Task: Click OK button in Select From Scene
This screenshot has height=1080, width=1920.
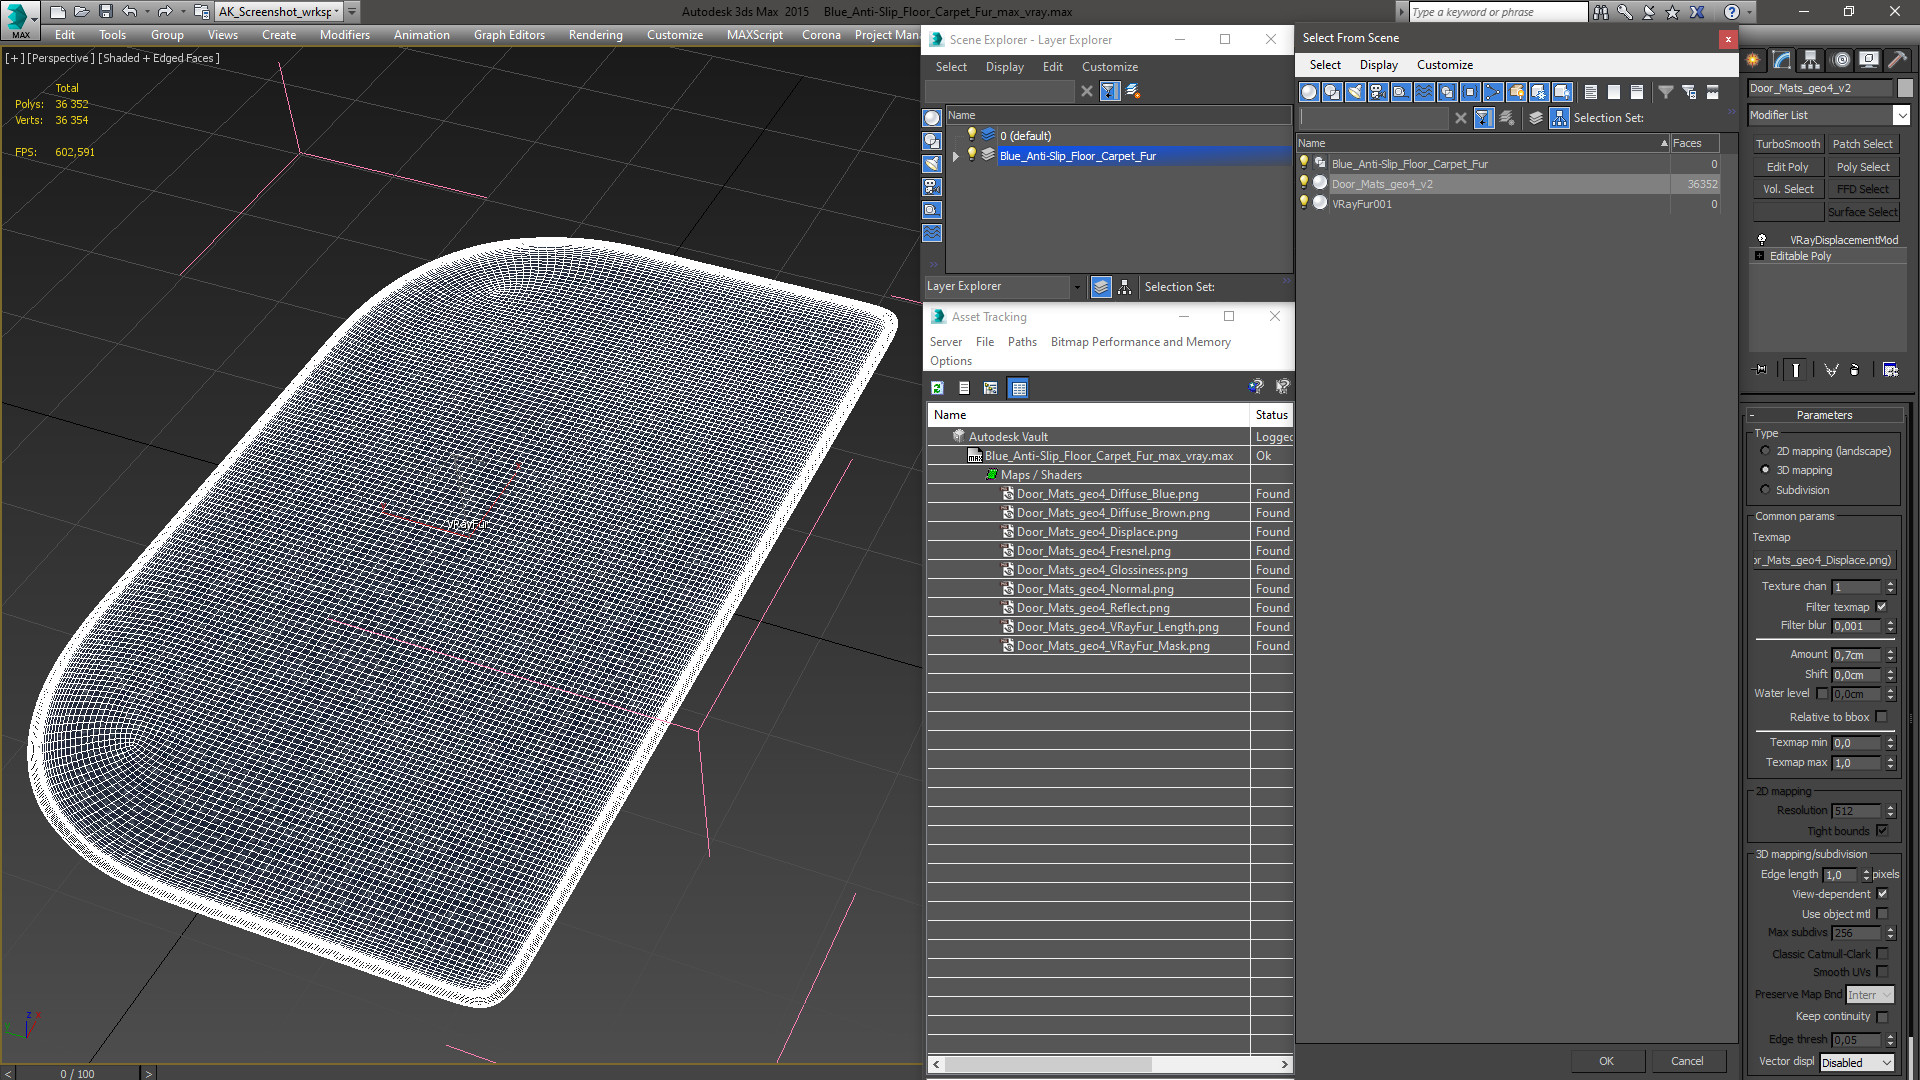Action: pyautogui.click(x=1606, y=1061)
